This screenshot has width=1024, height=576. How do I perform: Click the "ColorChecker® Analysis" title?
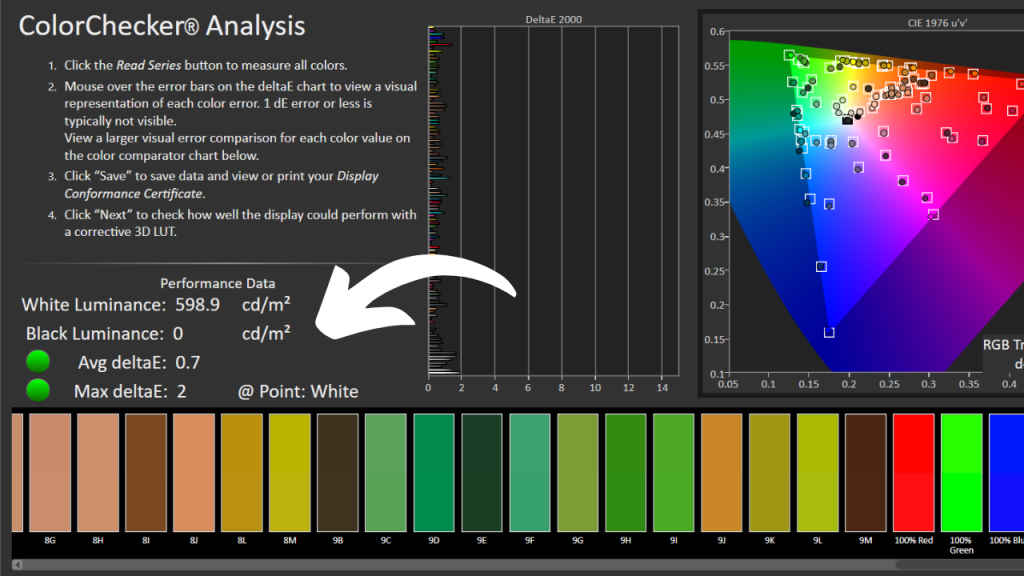click(x=162, y=26)
